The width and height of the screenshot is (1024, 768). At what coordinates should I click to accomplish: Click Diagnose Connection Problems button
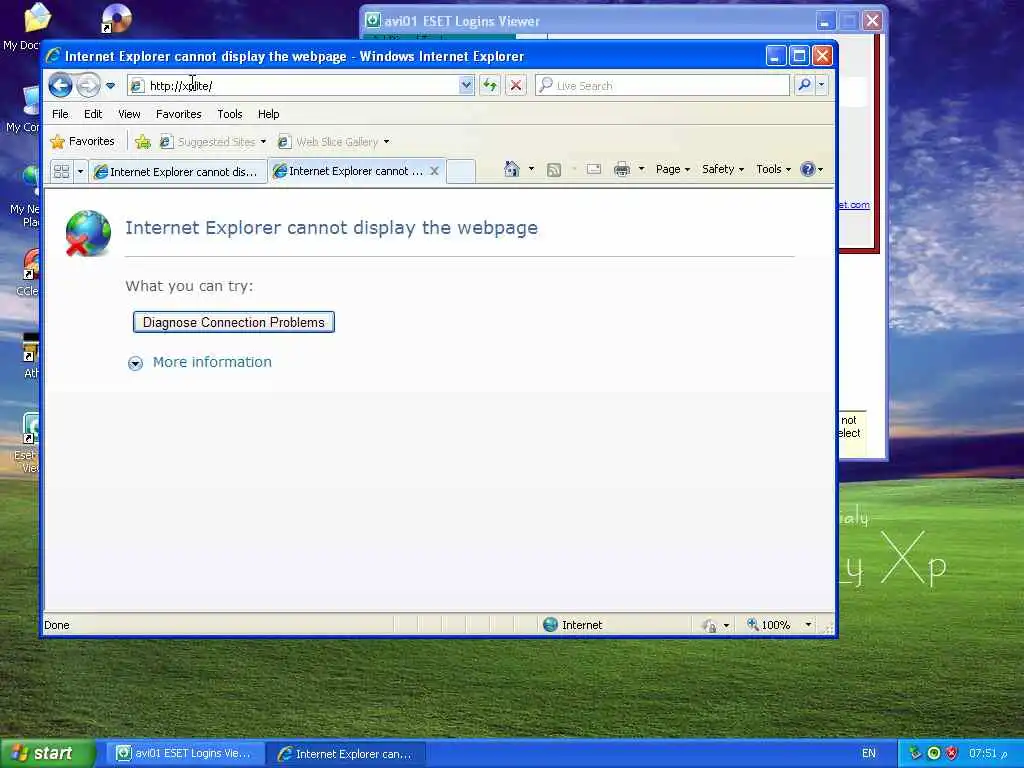pos(234,322)
